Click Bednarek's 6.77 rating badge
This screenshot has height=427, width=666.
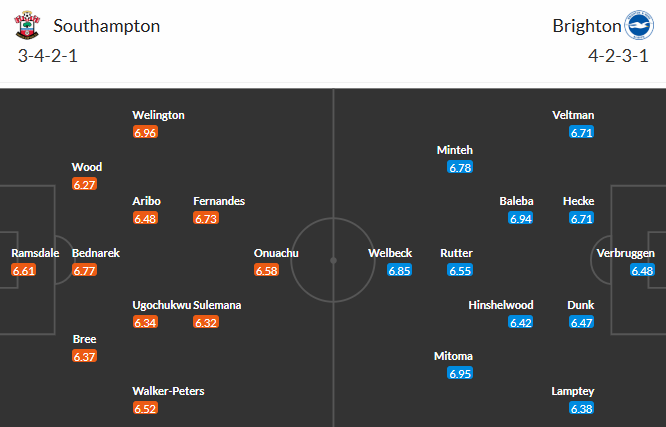pos(85,270)
